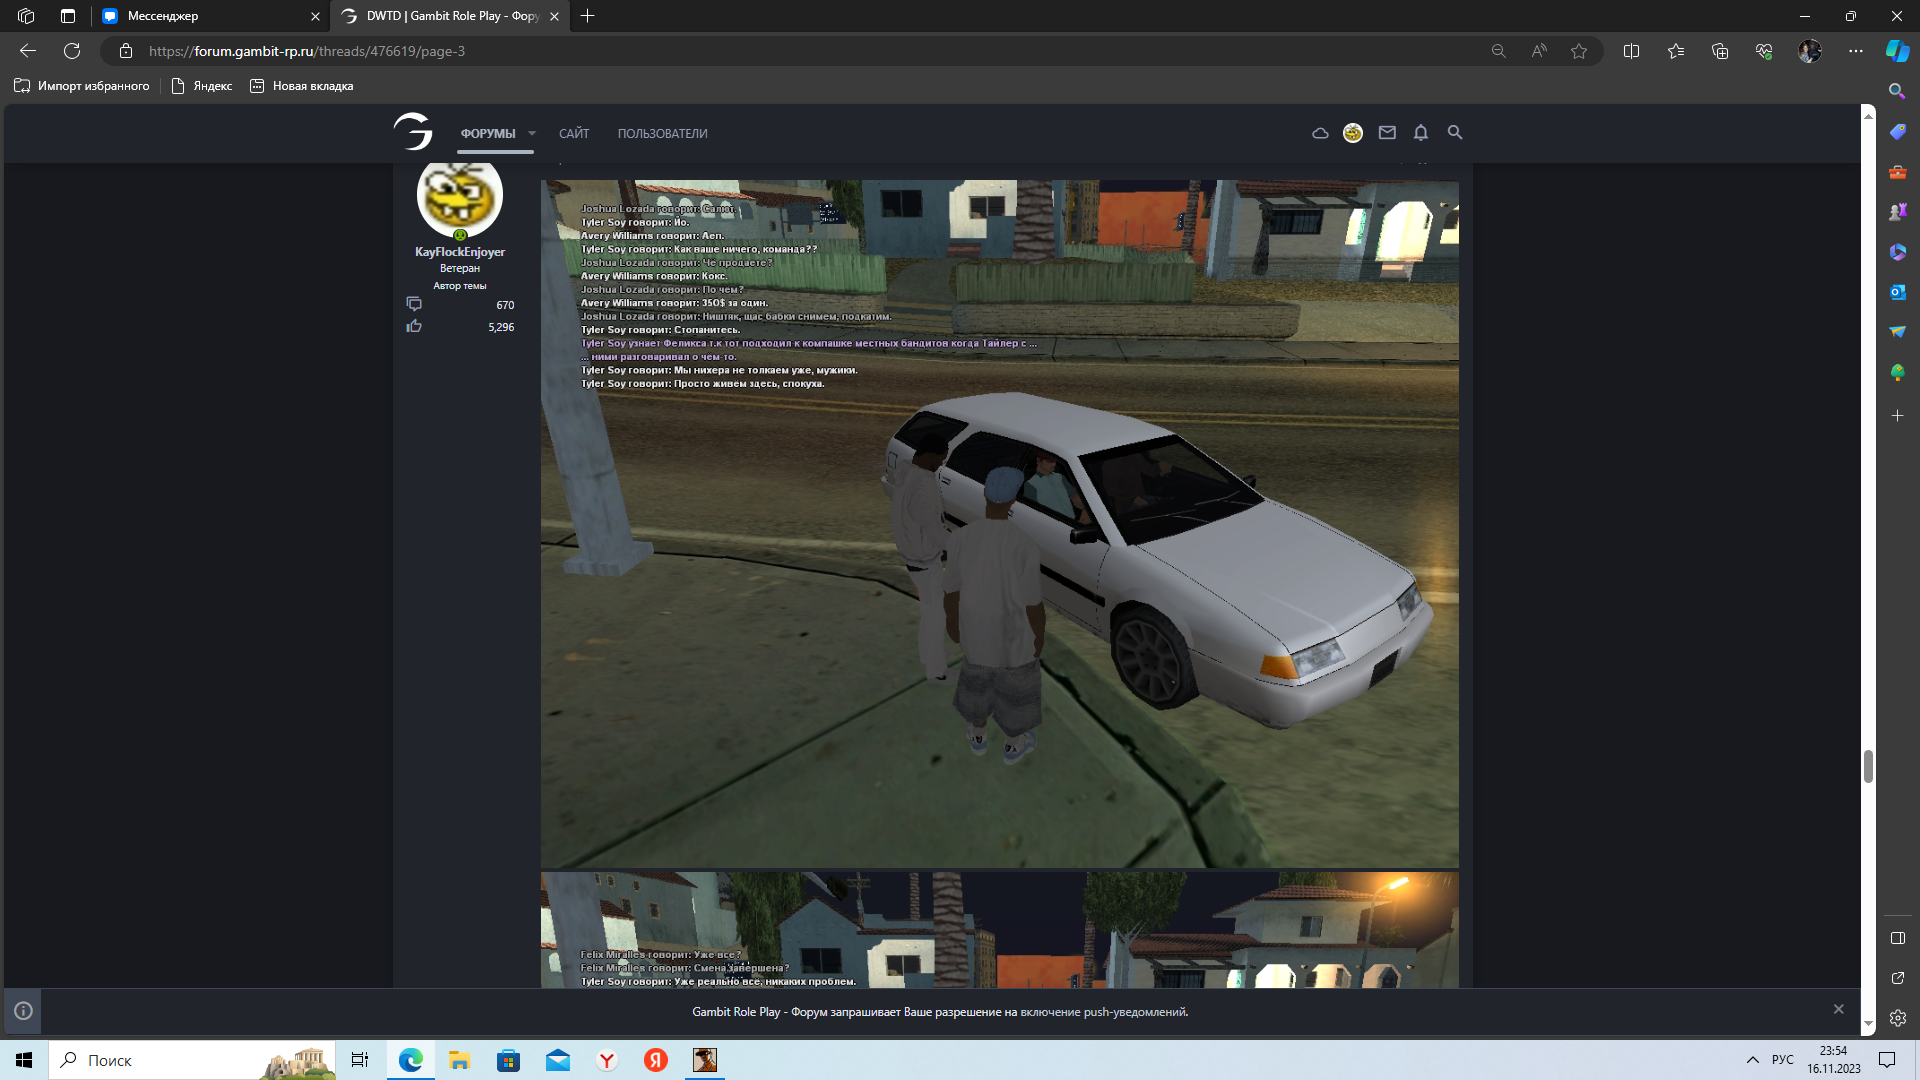Open Пользователи navigation link

[x=662, y=134]
